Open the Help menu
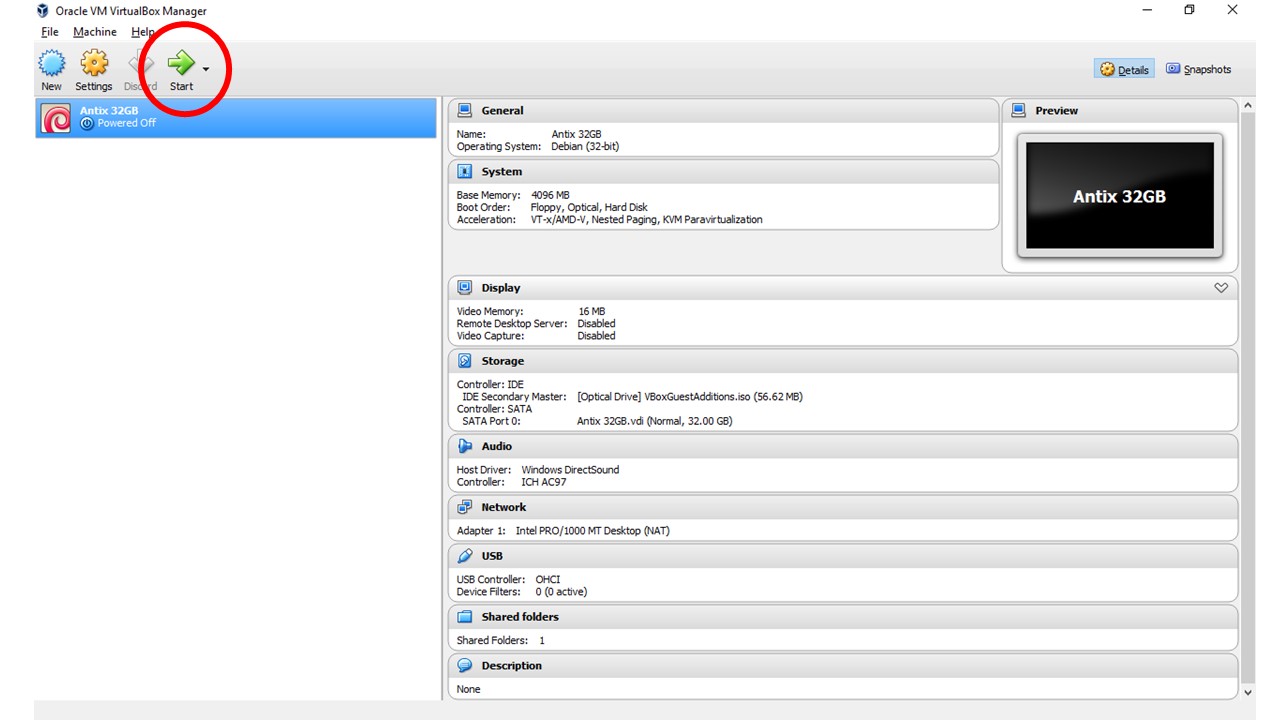This screenshot has height=720, width=1280. [143, 32]
